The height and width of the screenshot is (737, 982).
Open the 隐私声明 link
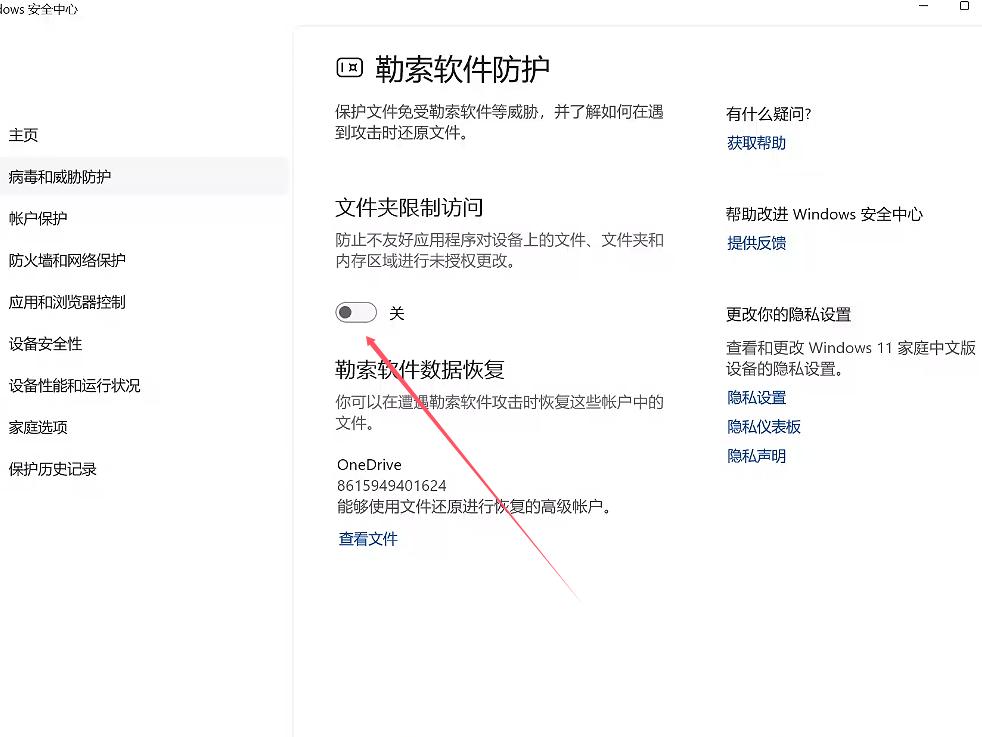[756, 456]
